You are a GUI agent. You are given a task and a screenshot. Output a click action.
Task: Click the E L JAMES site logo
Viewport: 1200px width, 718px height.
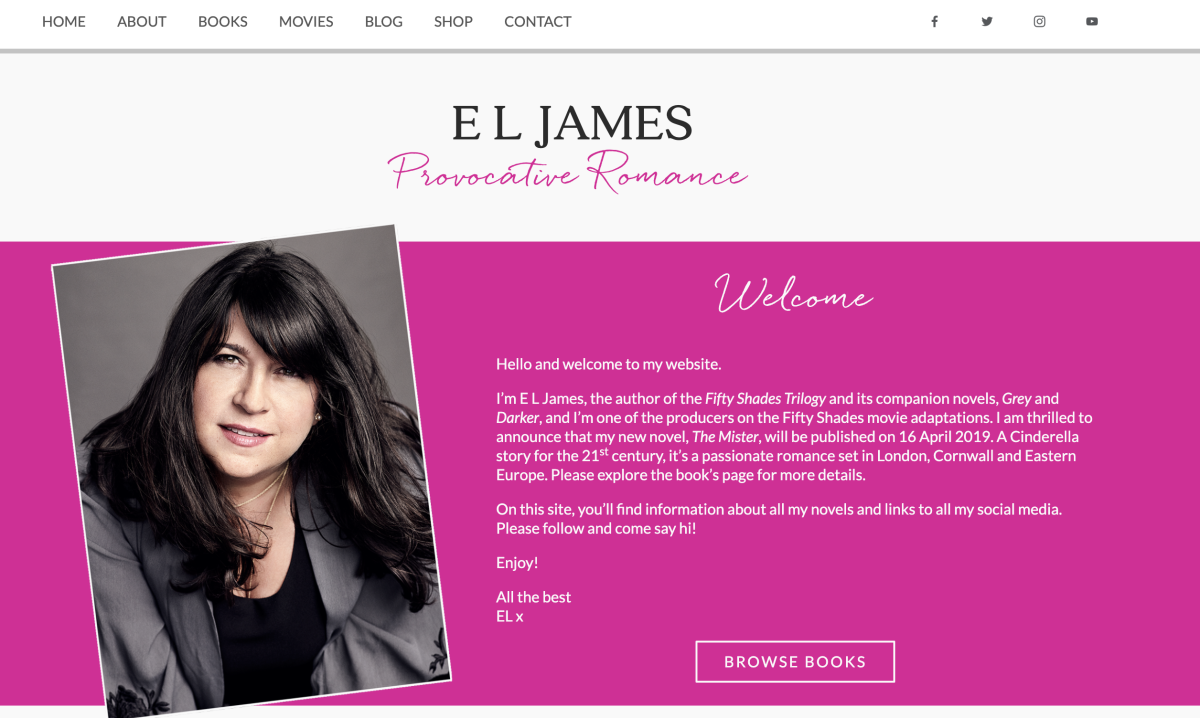(572, 124)
